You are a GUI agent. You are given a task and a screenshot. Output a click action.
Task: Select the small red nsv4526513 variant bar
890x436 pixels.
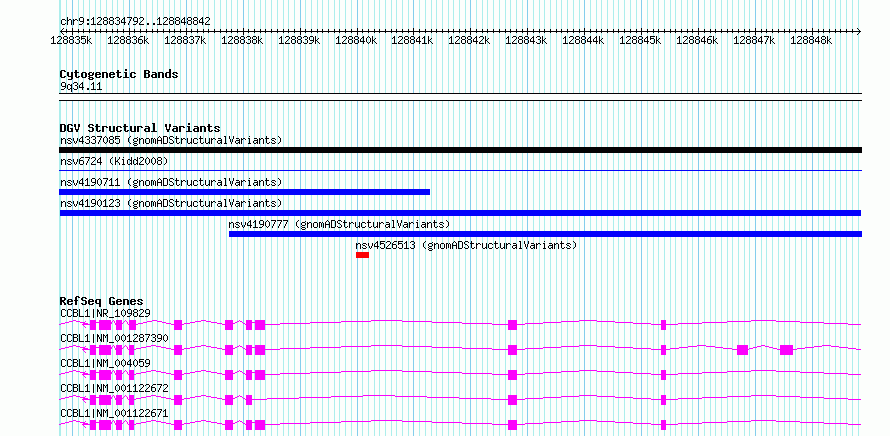coord(362,255)
